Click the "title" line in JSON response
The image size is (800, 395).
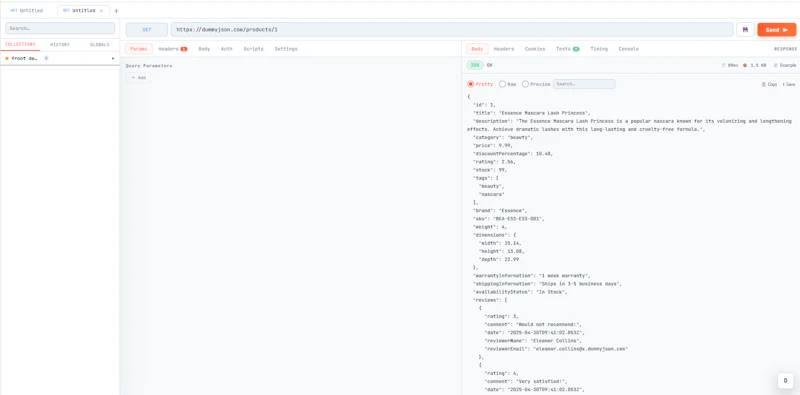[532, 113]
